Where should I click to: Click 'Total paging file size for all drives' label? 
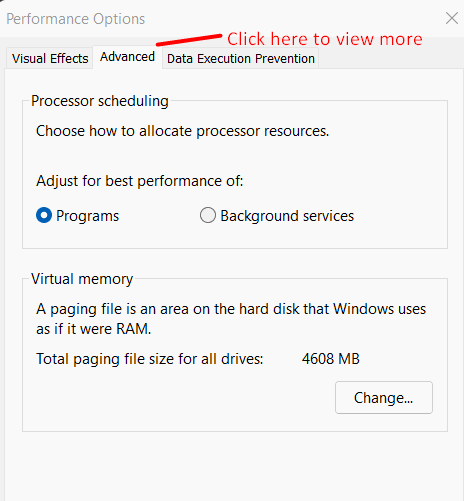(150, 359)
